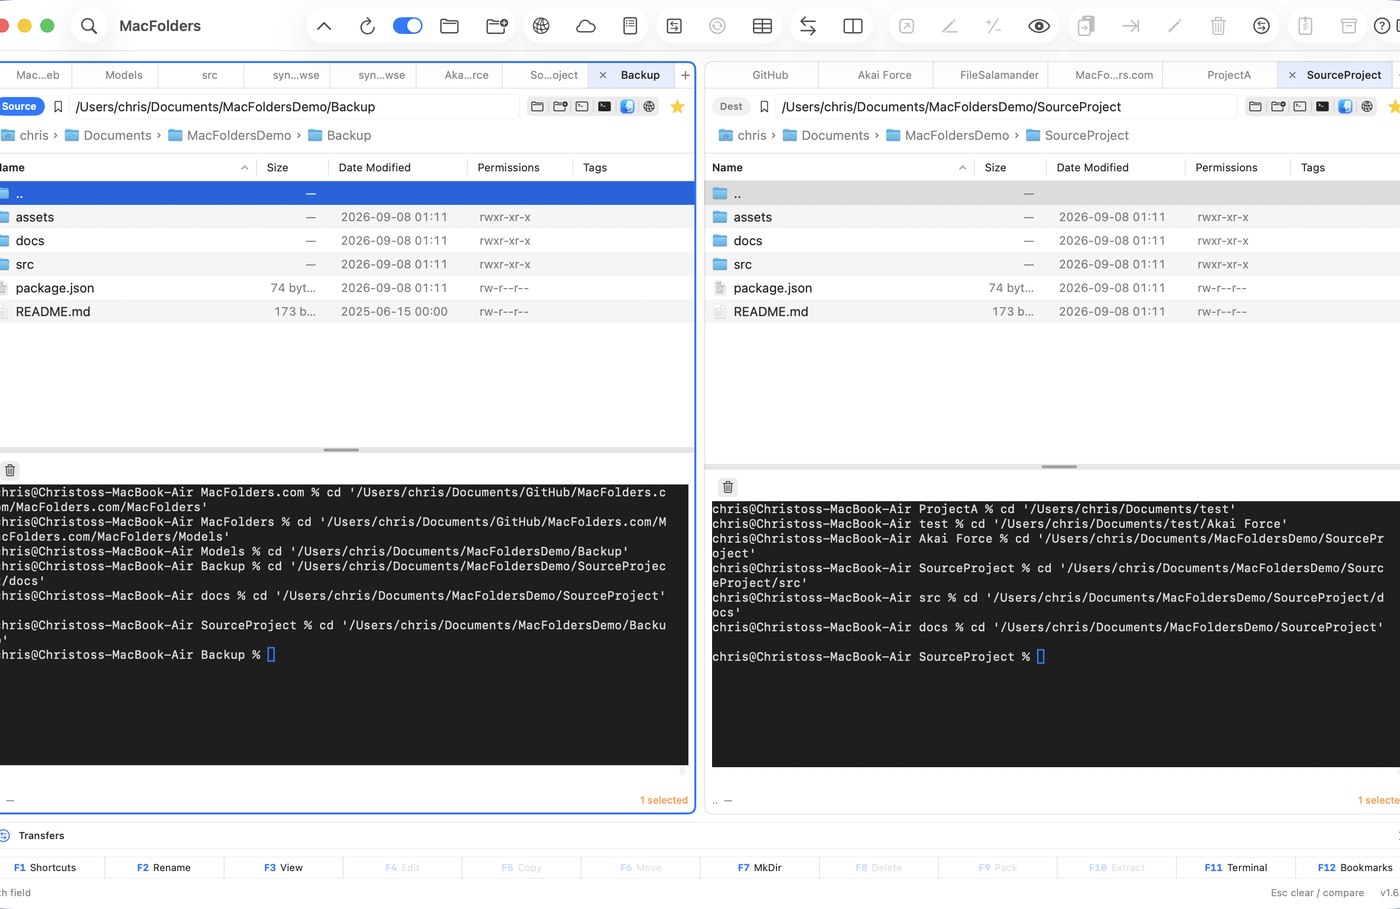Toggle the Dest badge on right pane

731,106
